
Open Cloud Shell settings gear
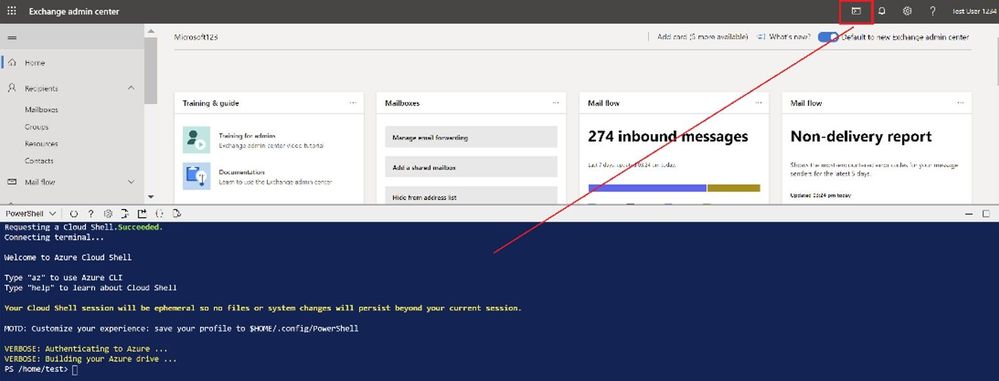[x=108, y=213]
